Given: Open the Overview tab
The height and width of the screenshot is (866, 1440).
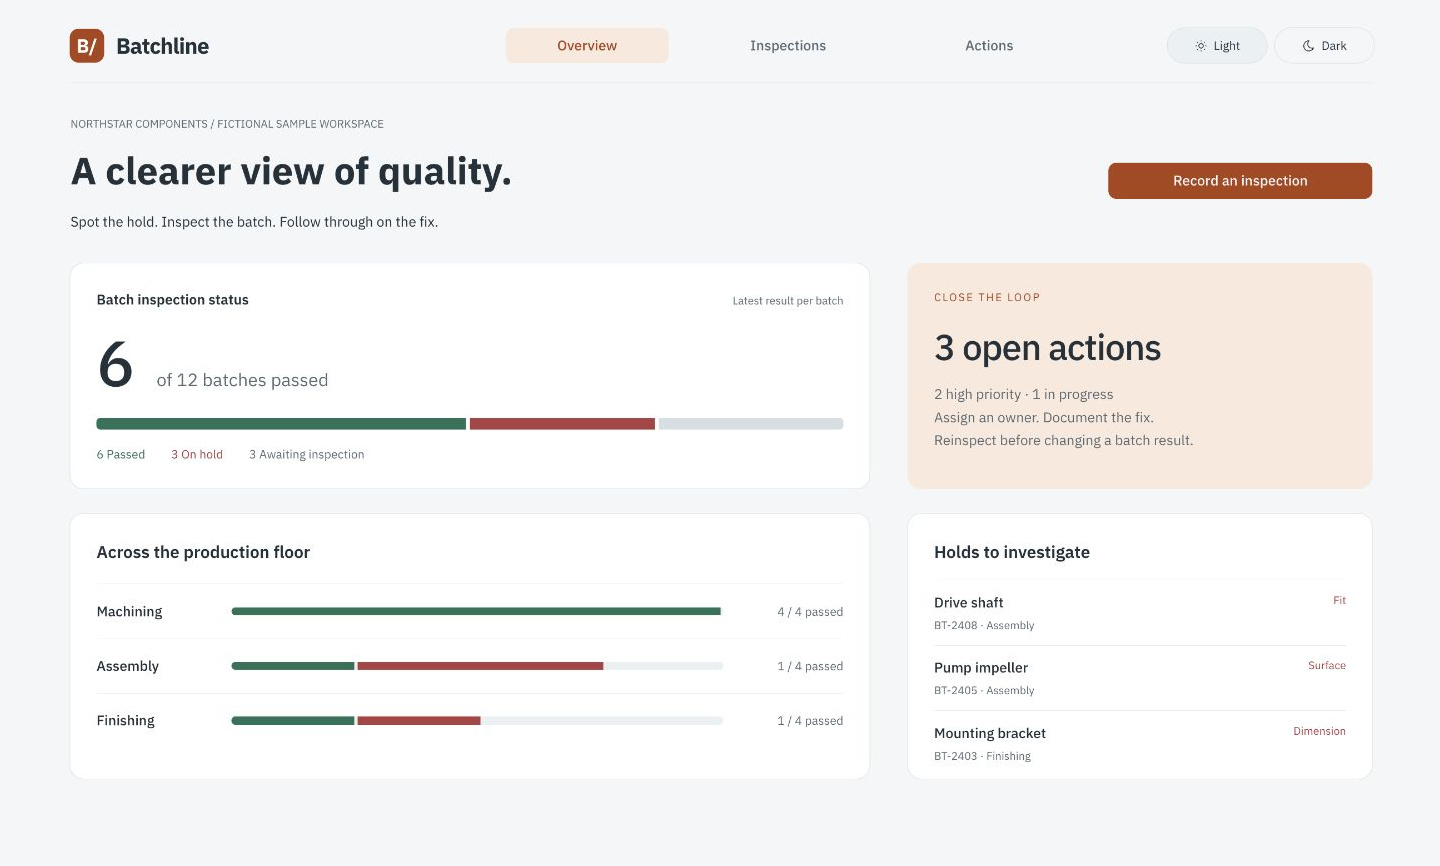Looking at the screenshot, I should pyautogui.click(x=587, y=46).
